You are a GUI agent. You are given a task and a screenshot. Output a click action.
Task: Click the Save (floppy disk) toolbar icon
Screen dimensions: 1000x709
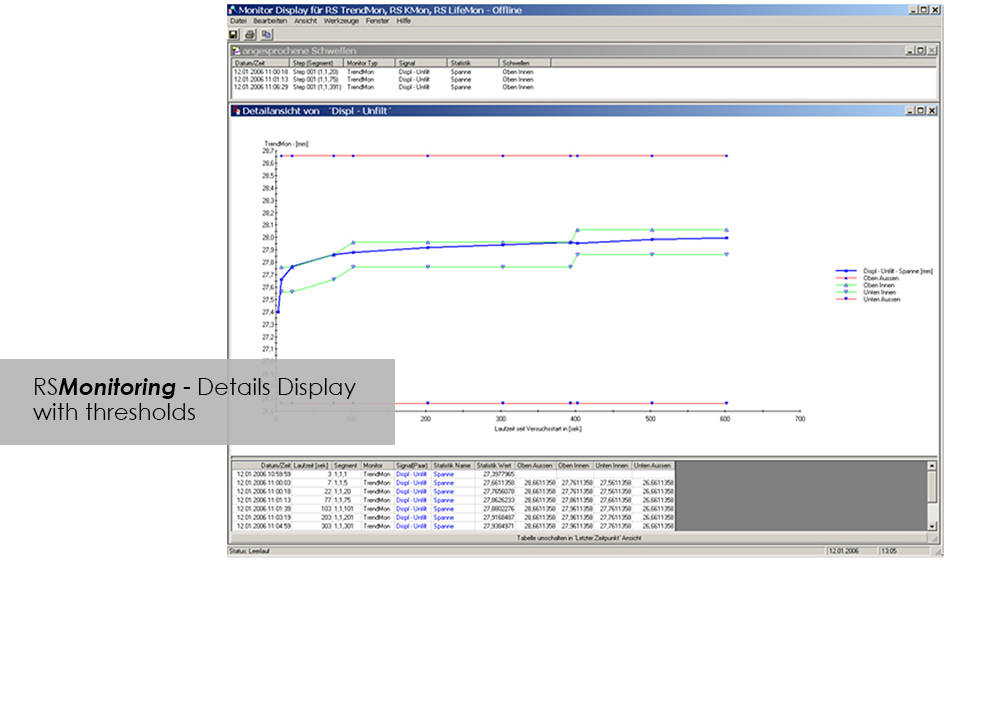point(234,34)
